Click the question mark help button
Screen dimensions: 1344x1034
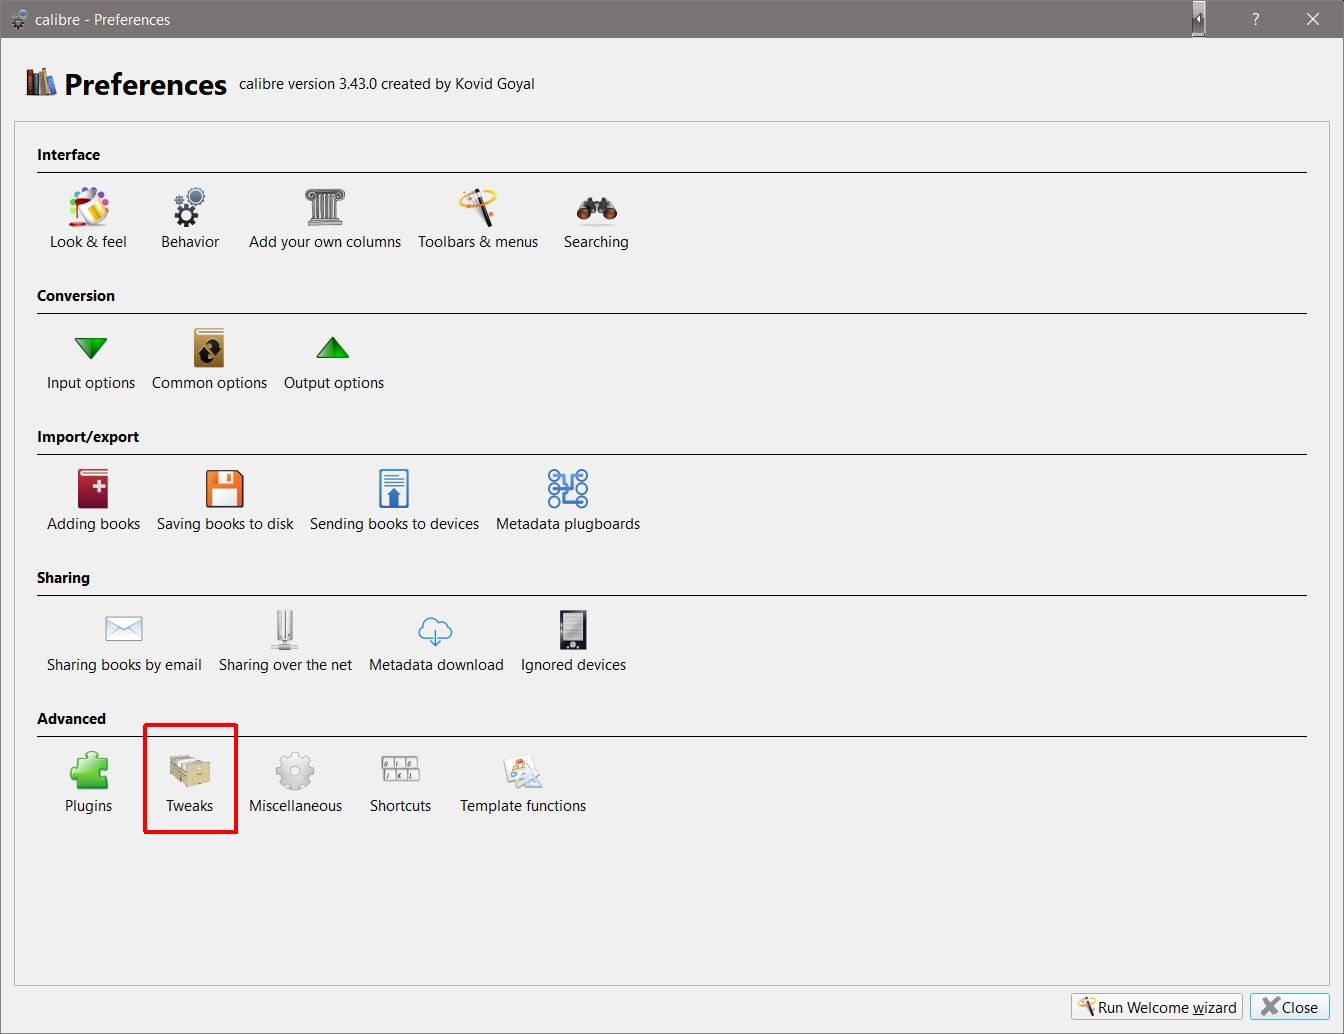pyautogui.click(x=1256, y=19)
